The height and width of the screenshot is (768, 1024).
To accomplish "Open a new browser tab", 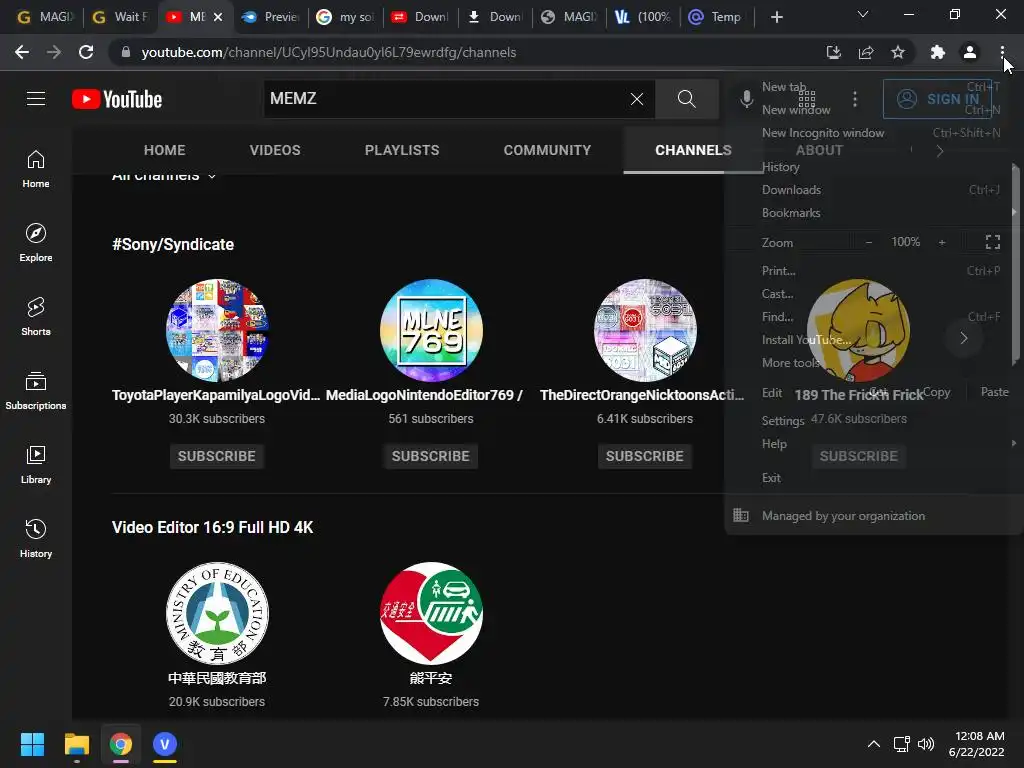I will (776, 17).
